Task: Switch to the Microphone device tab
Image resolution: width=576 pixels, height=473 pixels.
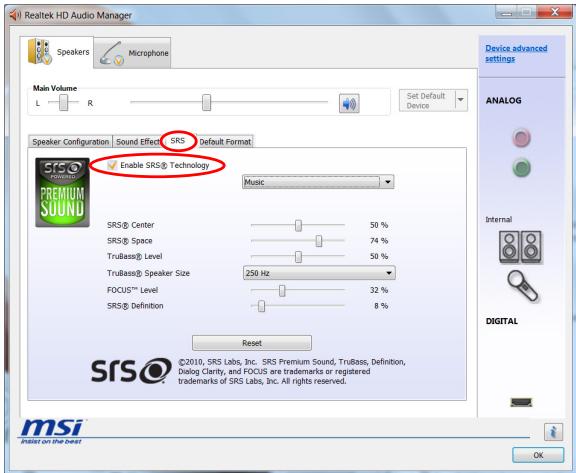Action: [132, 53]
